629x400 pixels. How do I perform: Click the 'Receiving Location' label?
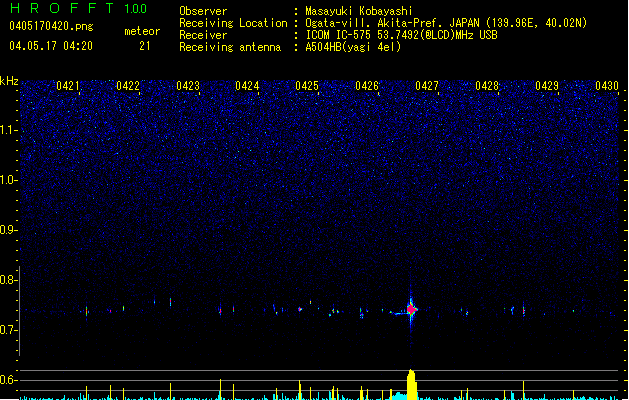(x=233, y=23)
